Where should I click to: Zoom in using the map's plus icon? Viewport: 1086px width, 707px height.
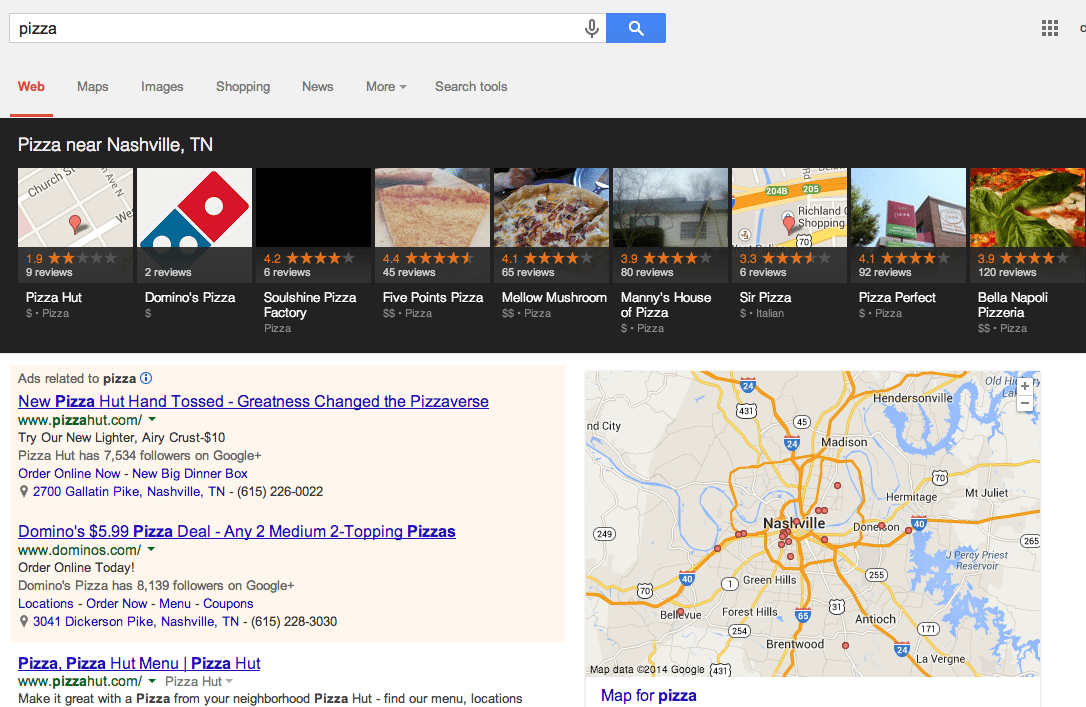click(x=1025, y=384)
